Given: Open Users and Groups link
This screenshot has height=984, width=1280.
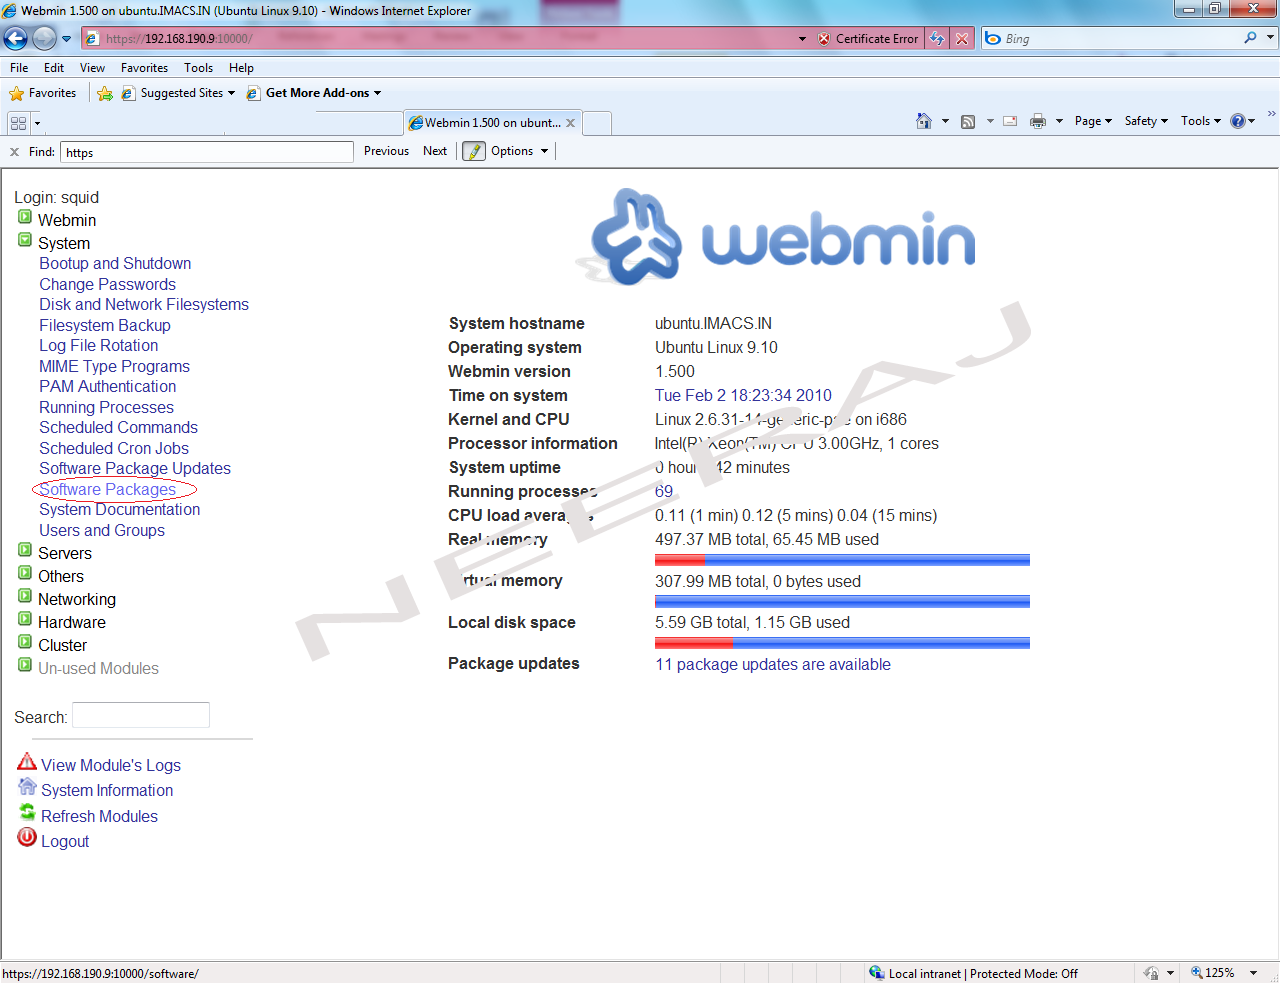Looking at the screenshot, I should [102, 531].
